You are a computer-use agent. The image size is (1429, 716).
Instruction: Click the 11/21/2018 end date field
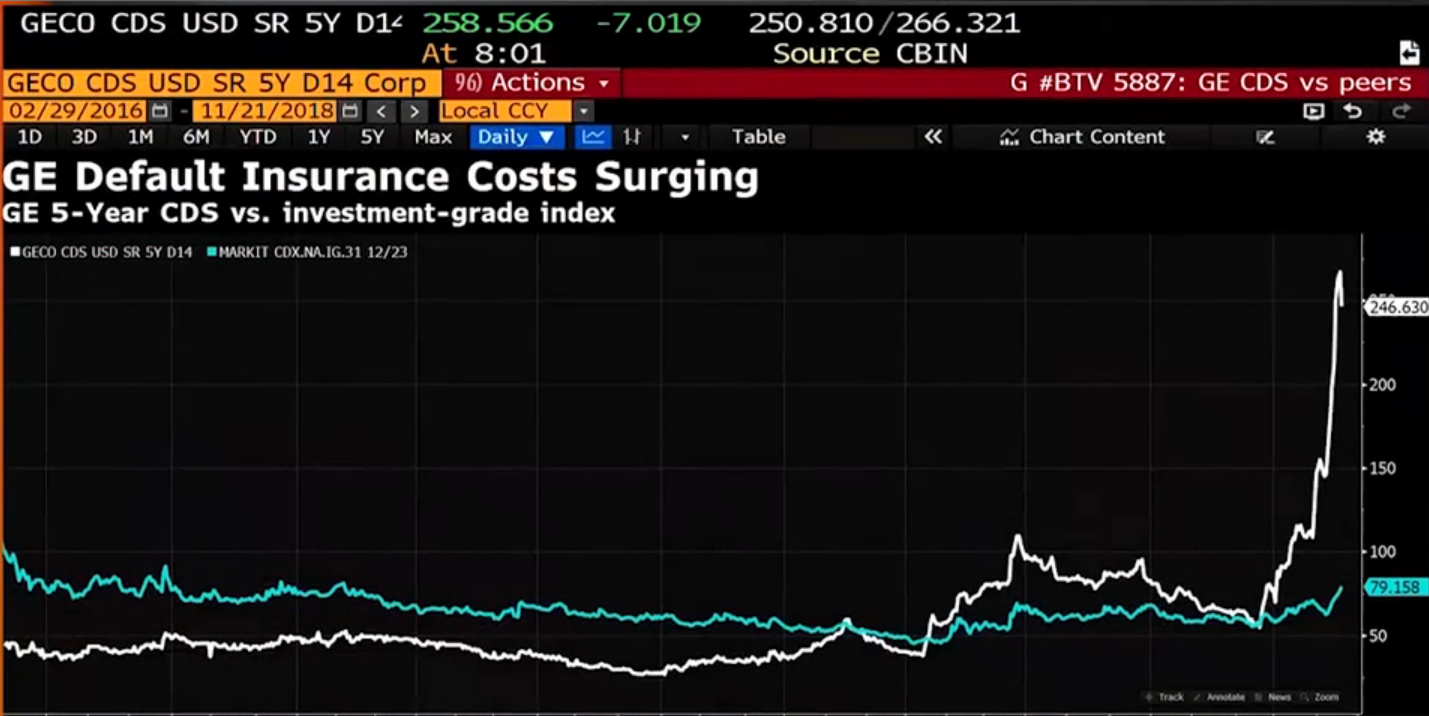click(x=265, y=111)
